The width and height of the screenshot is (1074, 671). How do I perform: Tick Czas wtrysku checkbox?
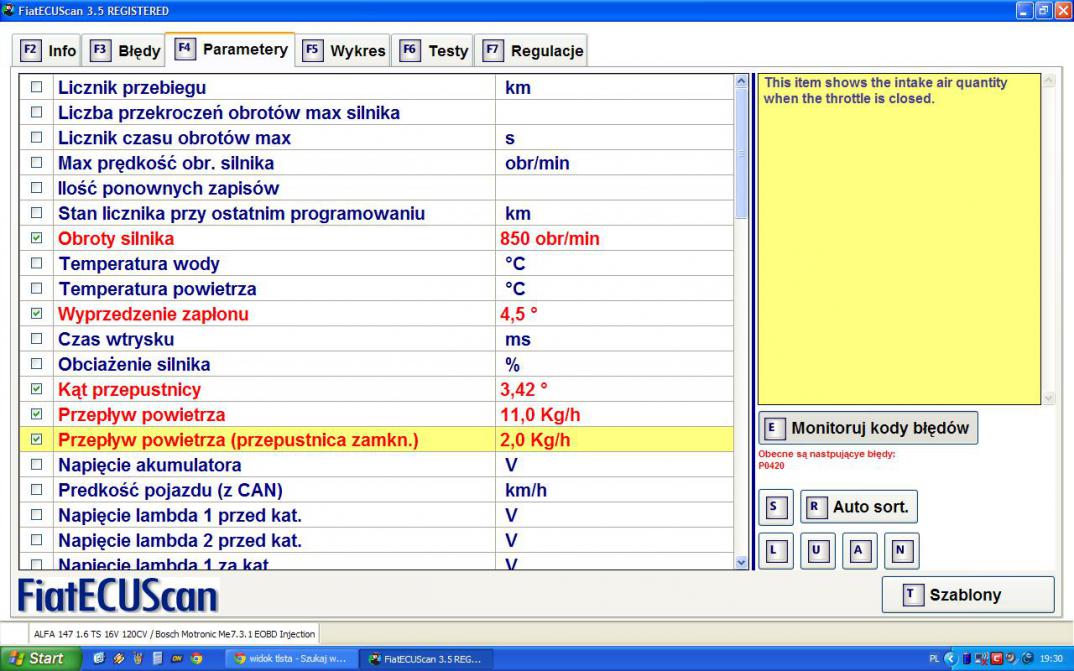tap(36, 339)
